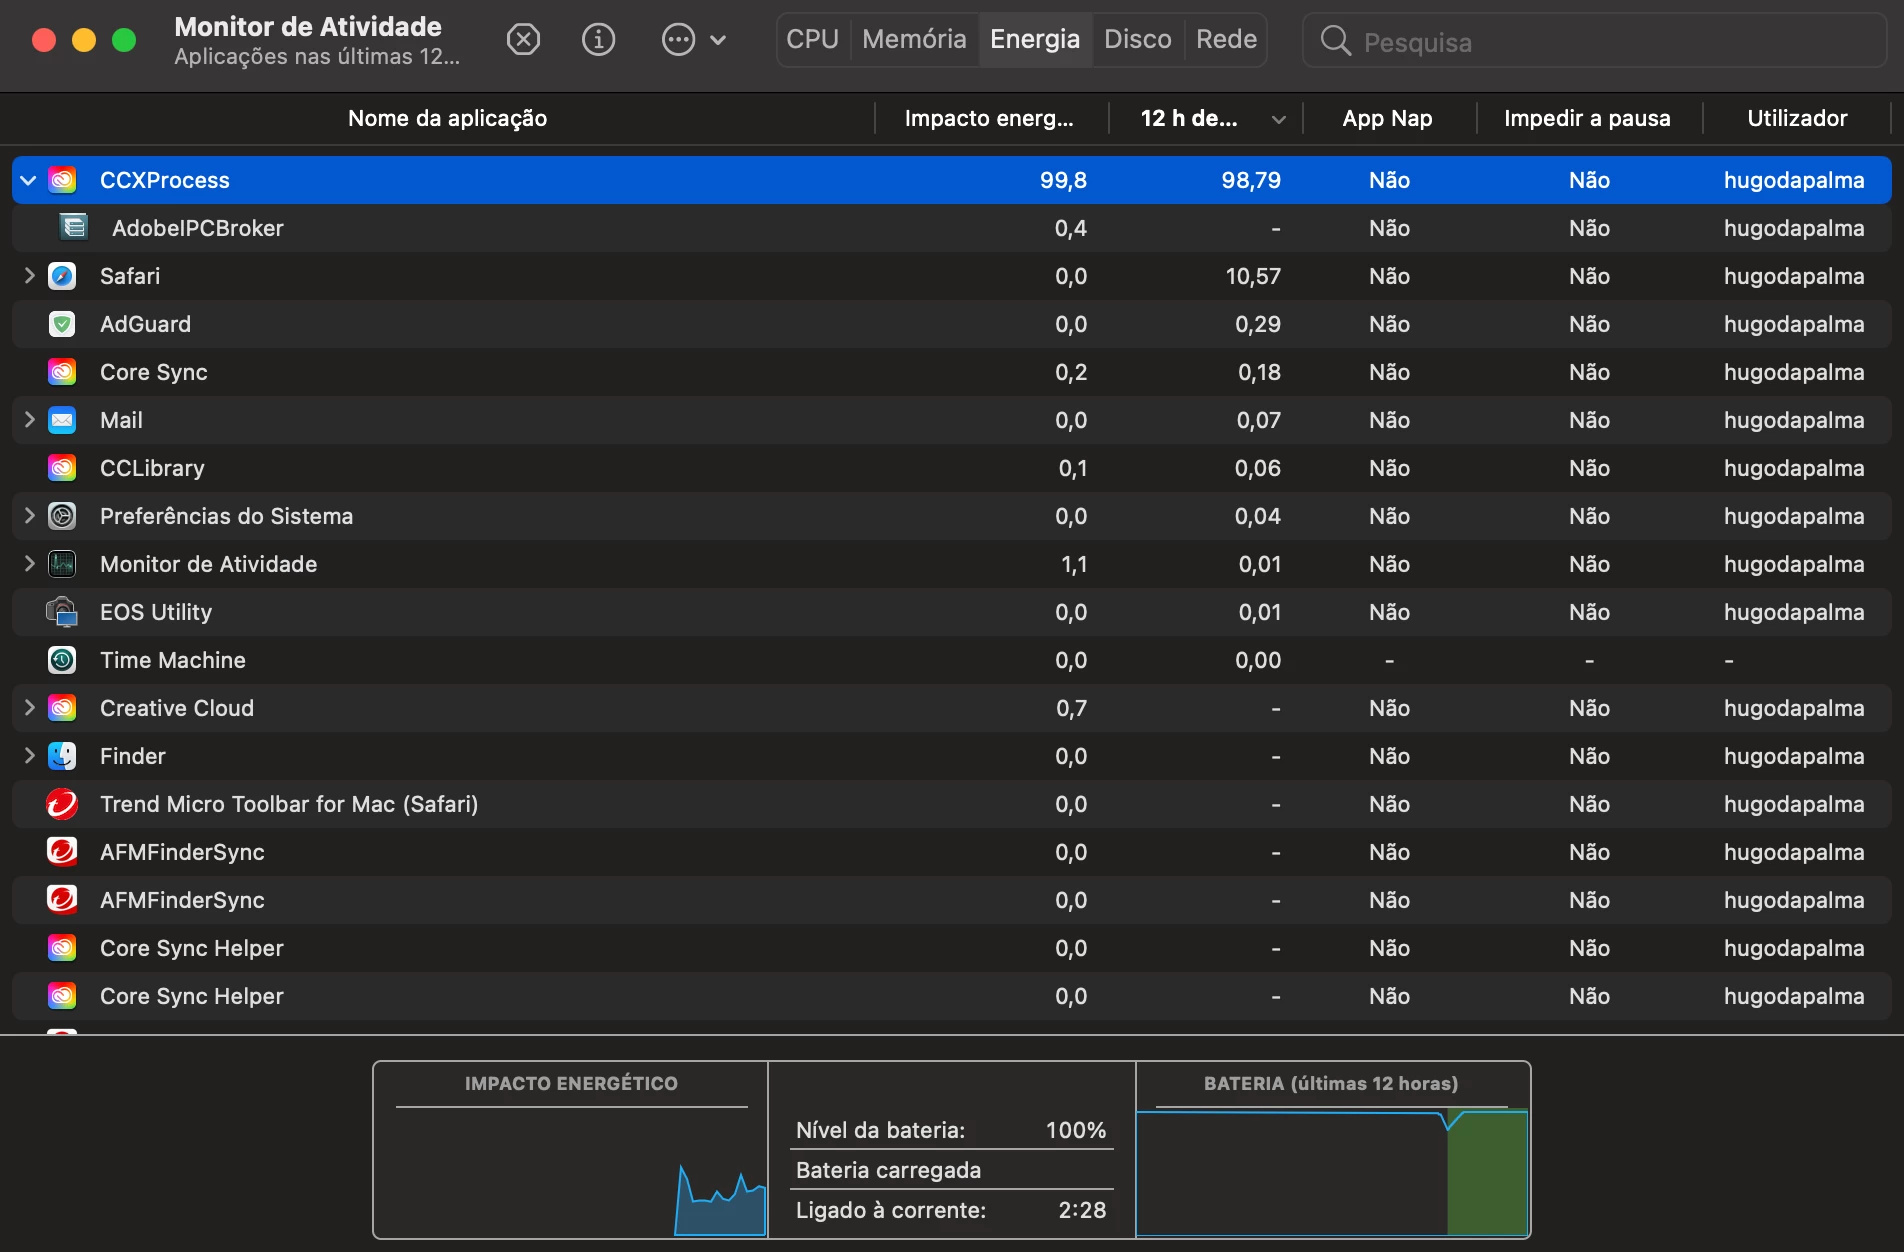Click the Pesquisa search field
Viewport: 1904px width, 1252px height.
tap(1594, 41)
